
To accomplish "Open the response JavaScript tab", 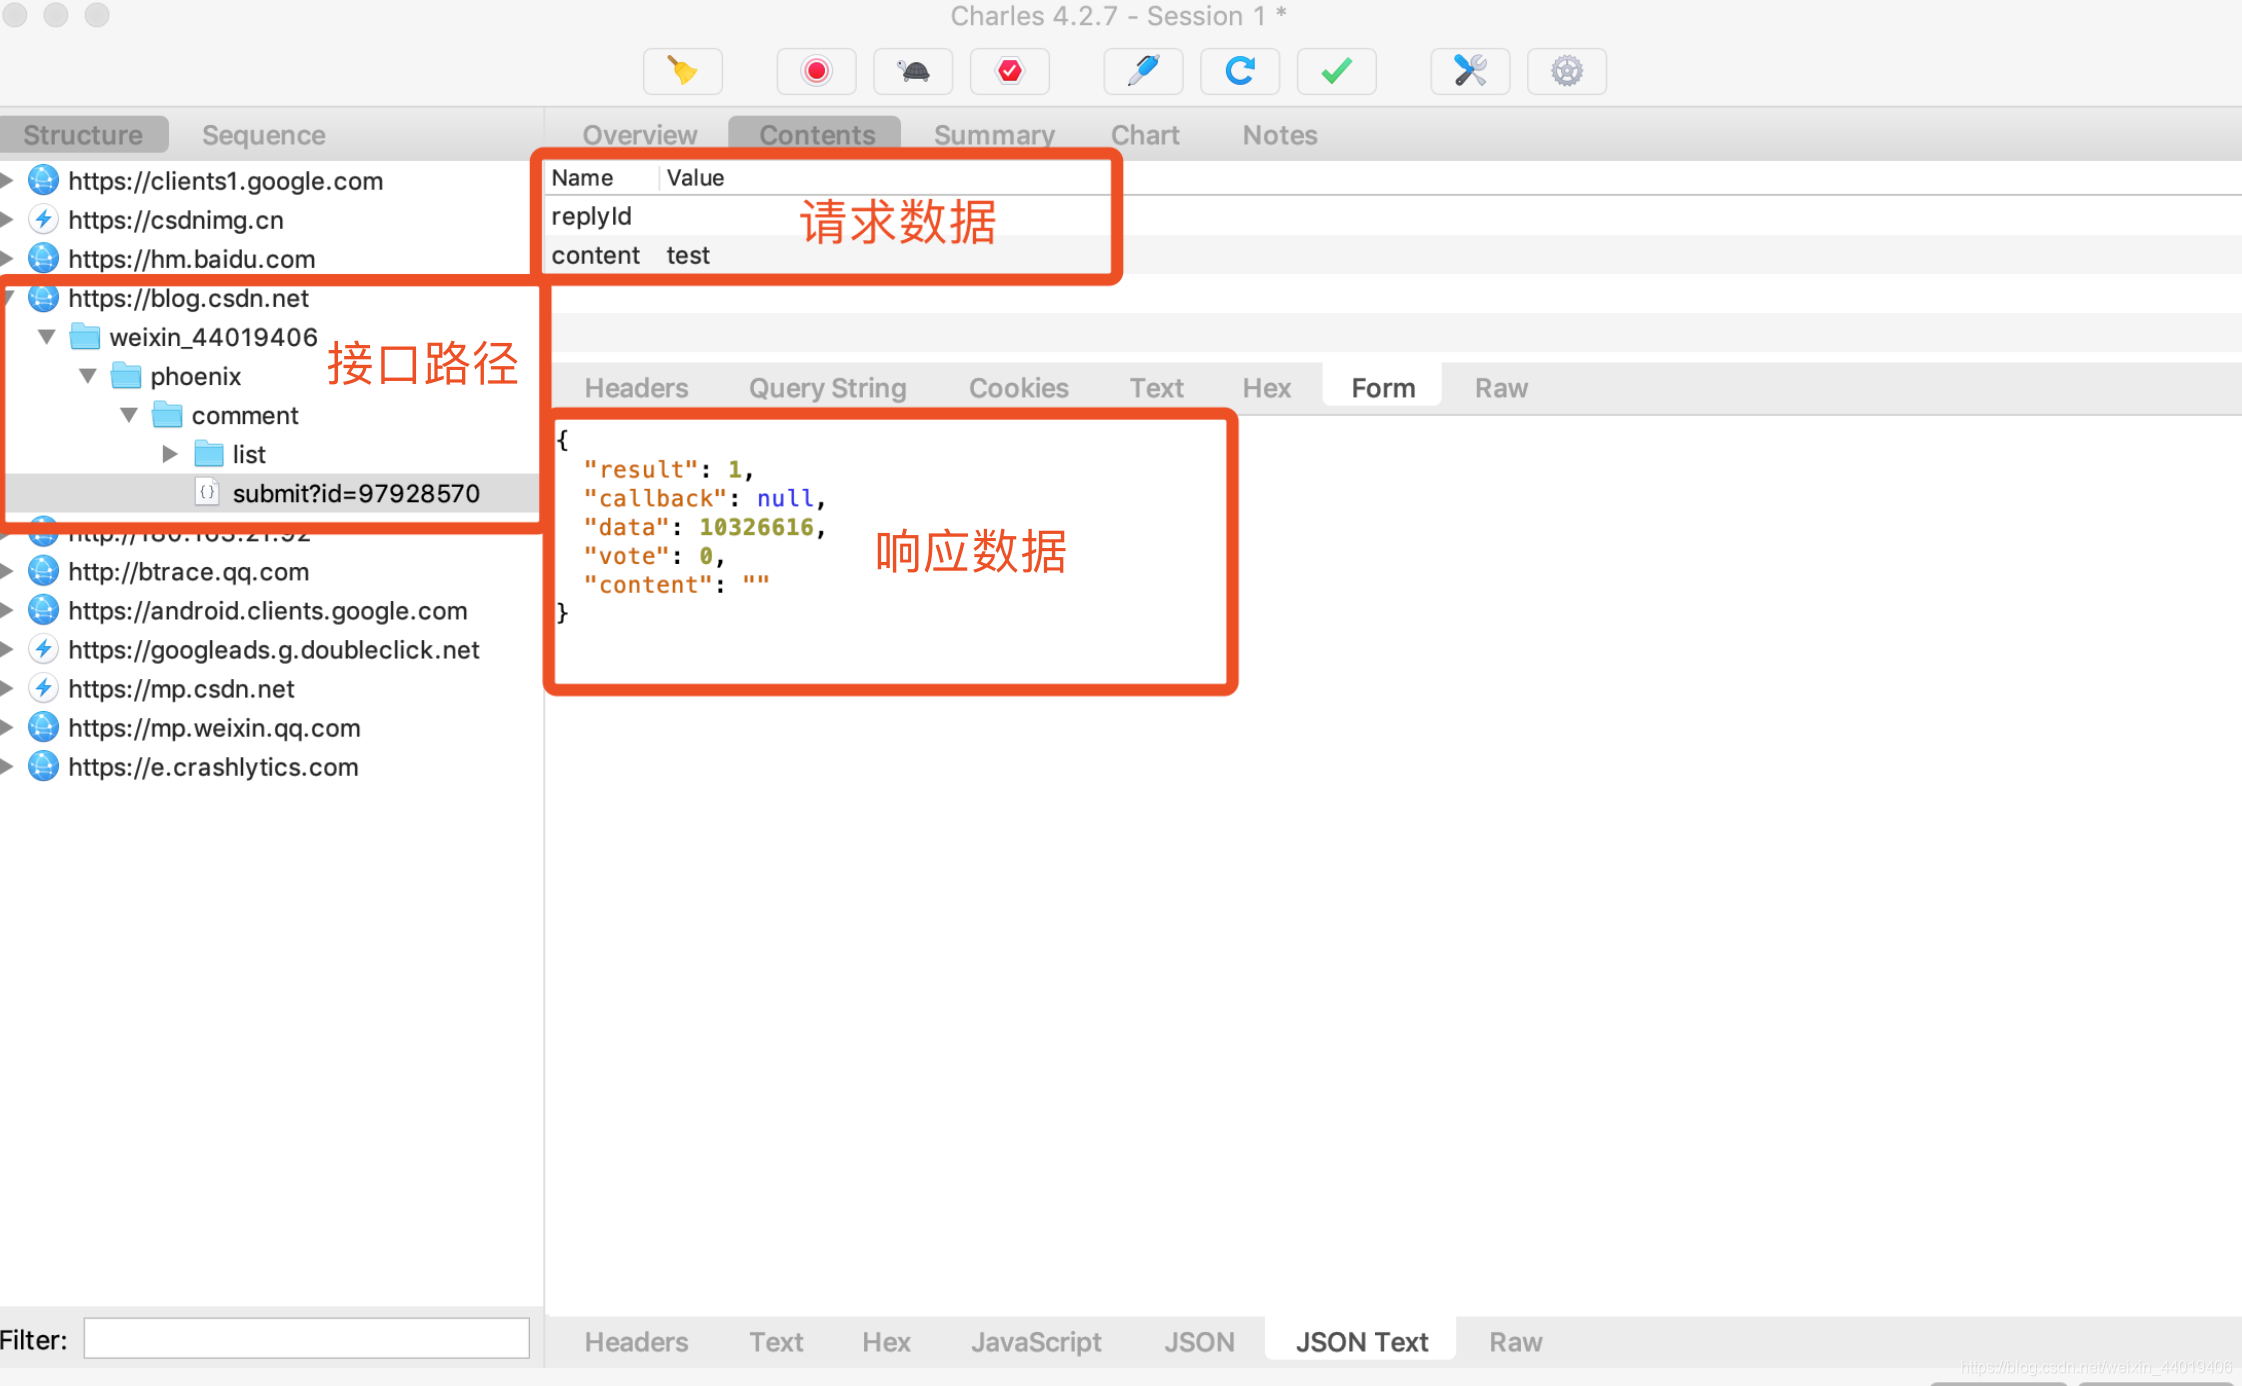I will pyautogui.click(x=1036, y=1342).
